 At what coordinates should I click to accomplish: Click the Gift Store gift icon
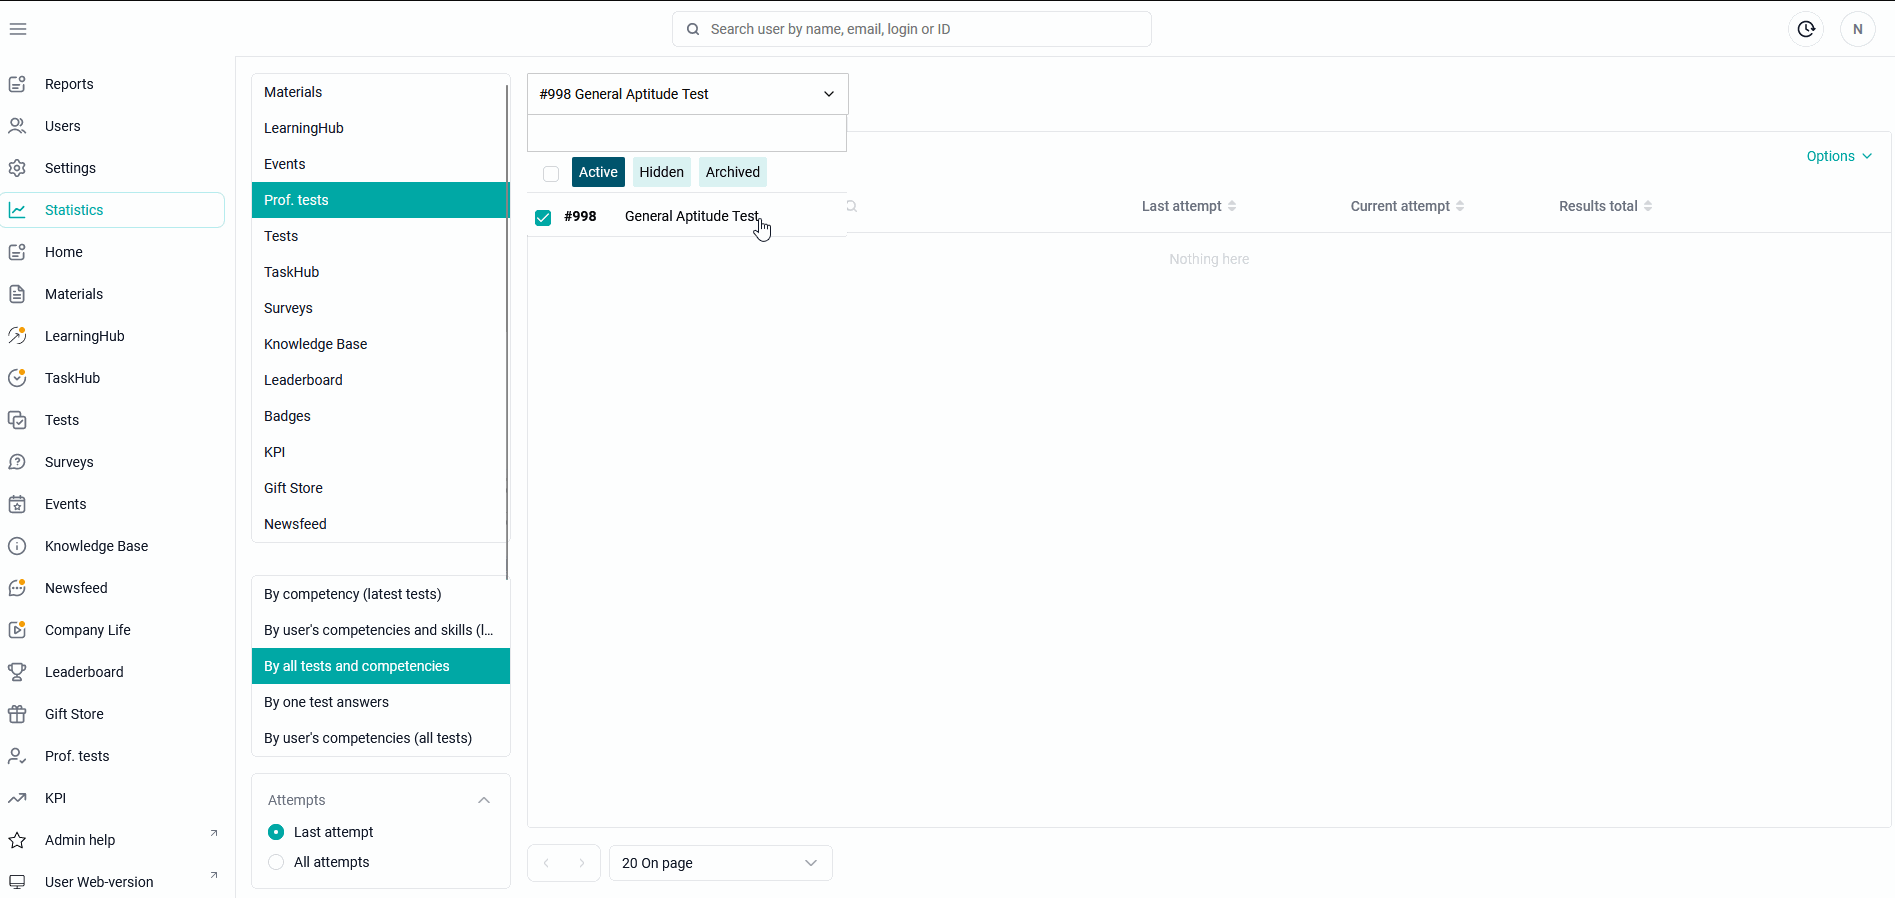(17, 714)
